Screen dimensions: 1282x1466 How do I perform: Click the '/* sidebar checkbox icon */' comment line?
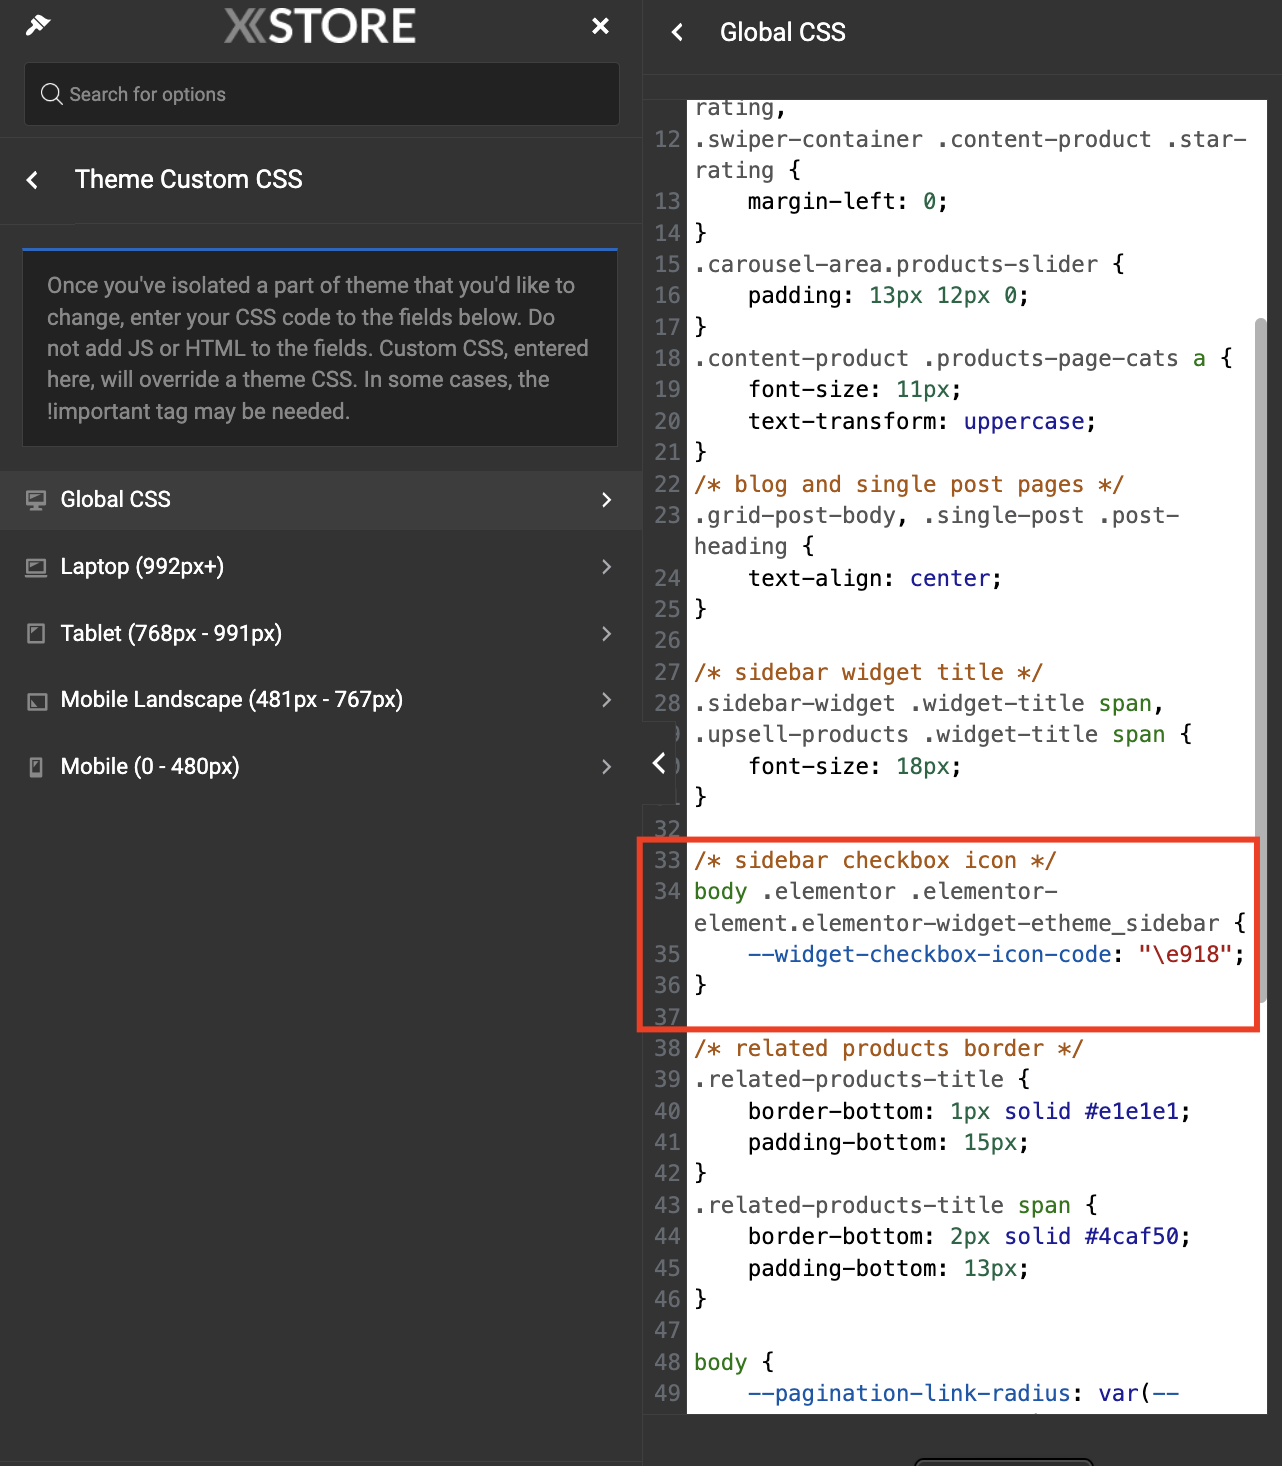click(x=875, y=860)
